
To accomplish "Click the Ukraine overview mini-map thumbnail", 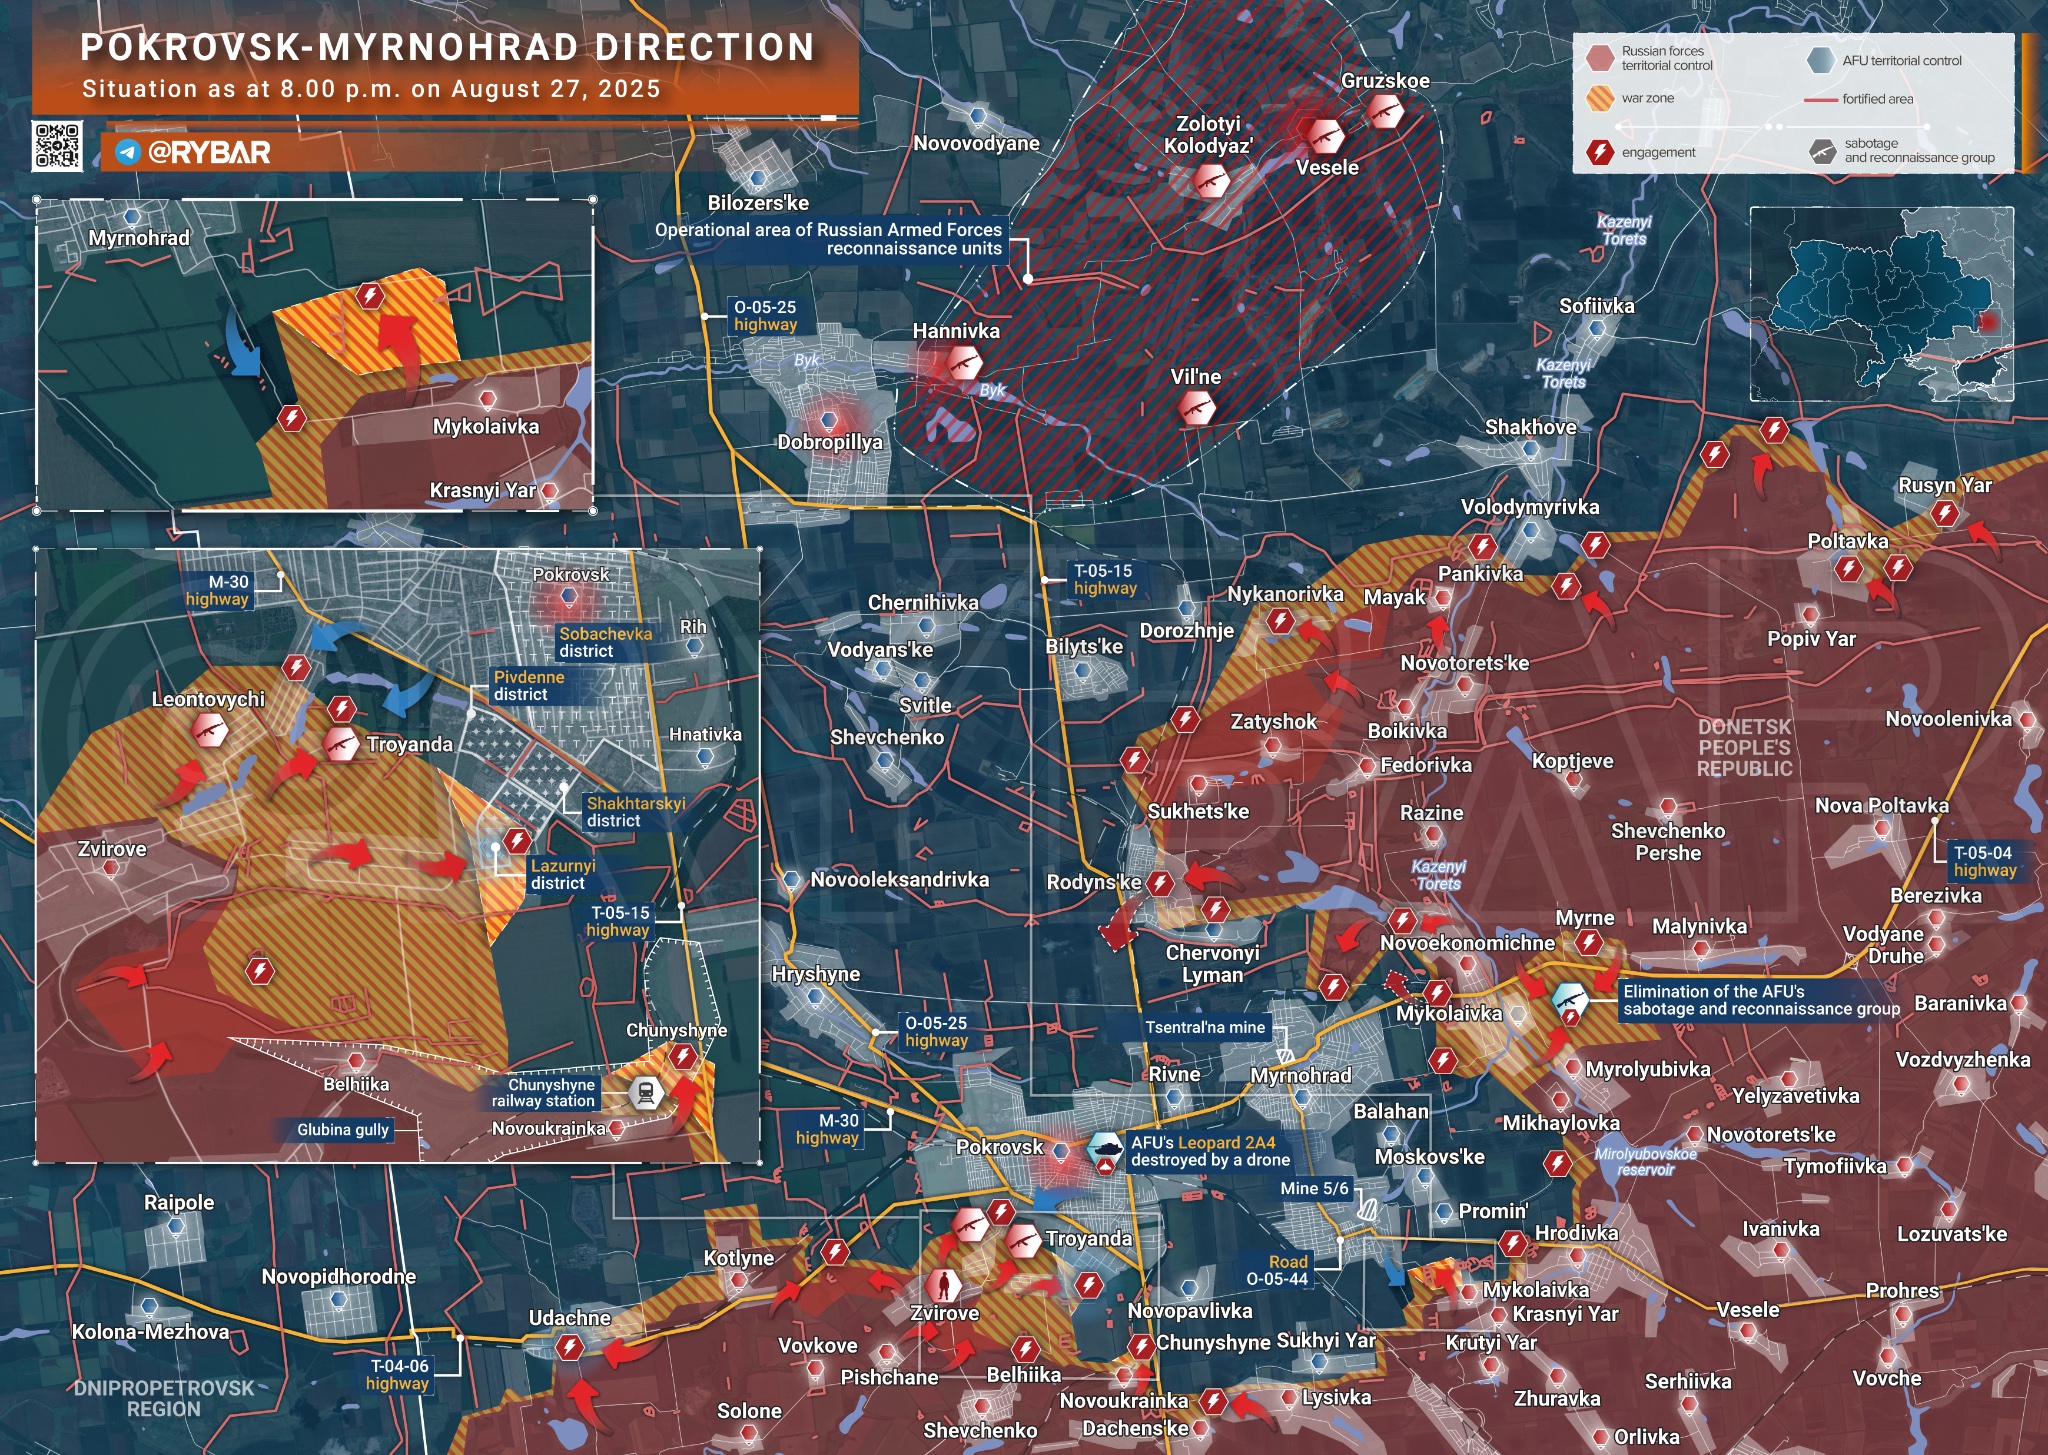I will point(1881,304).
